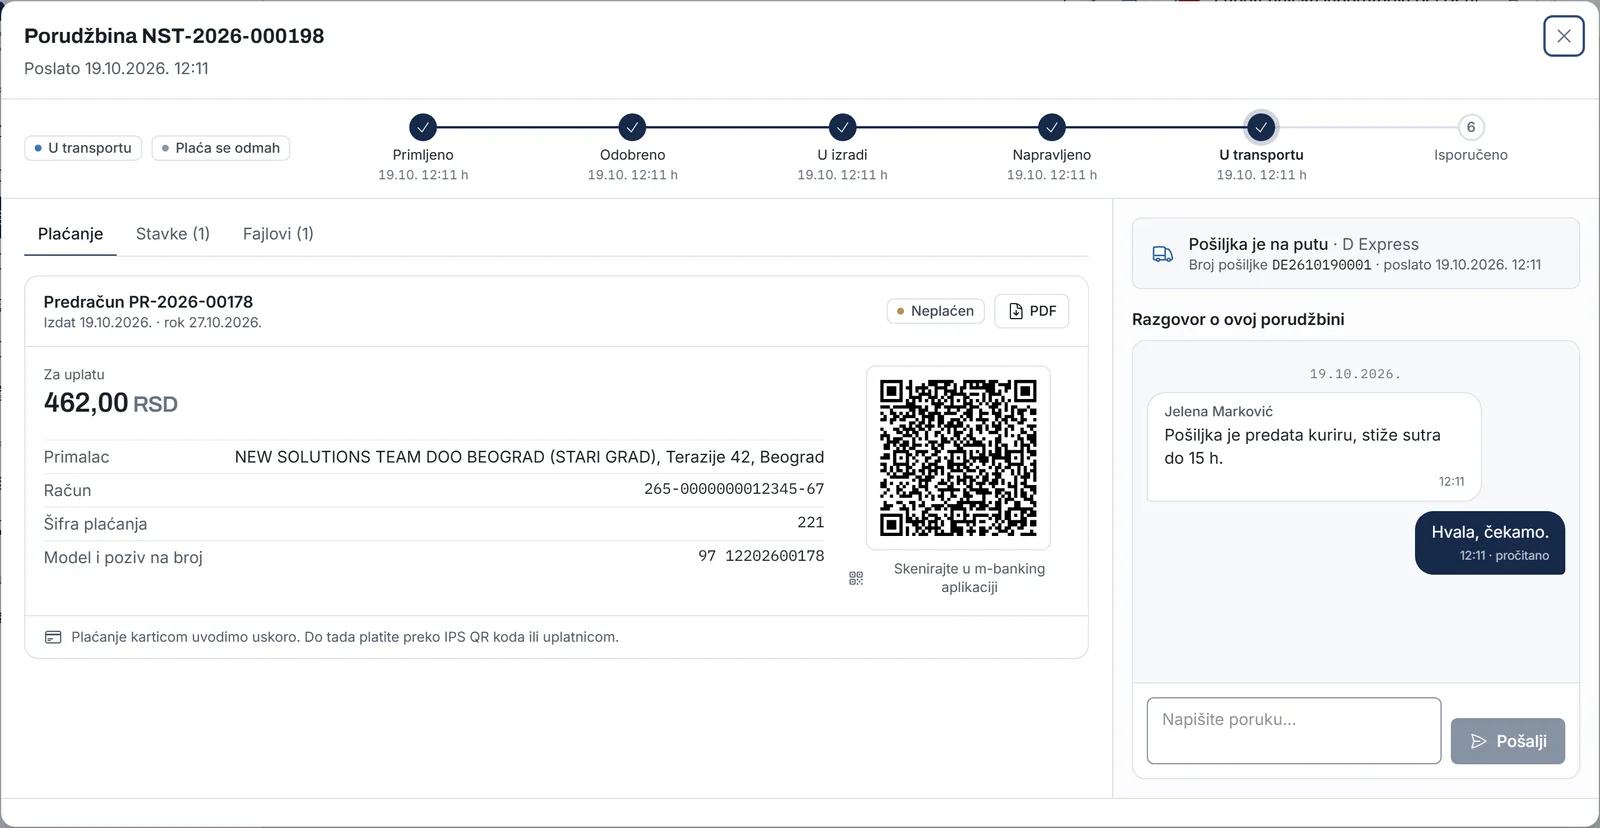Screen dimensions: 1600x828
Task: Open the Stavke (1) tab
Action: pos(173,234)
